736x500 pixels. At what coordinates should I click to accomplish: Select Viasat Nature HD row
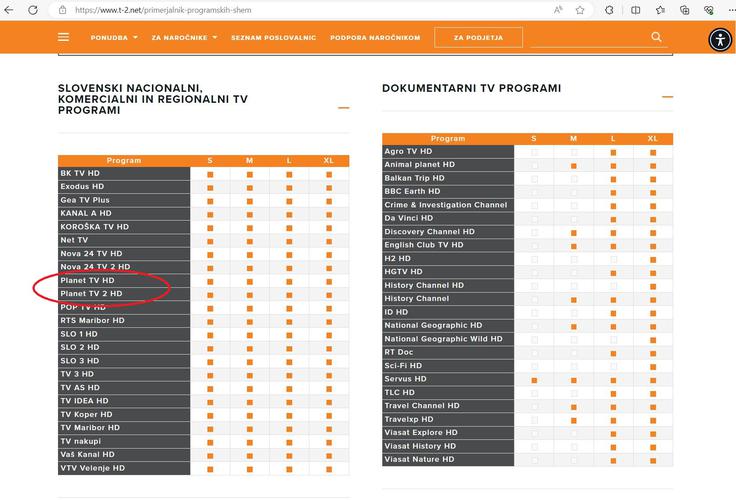pos(528,460)
